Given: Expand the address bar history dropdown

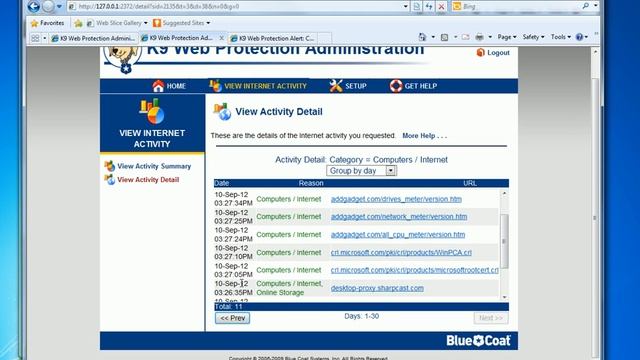Looking at the screenshot, I should coord(405,6).
